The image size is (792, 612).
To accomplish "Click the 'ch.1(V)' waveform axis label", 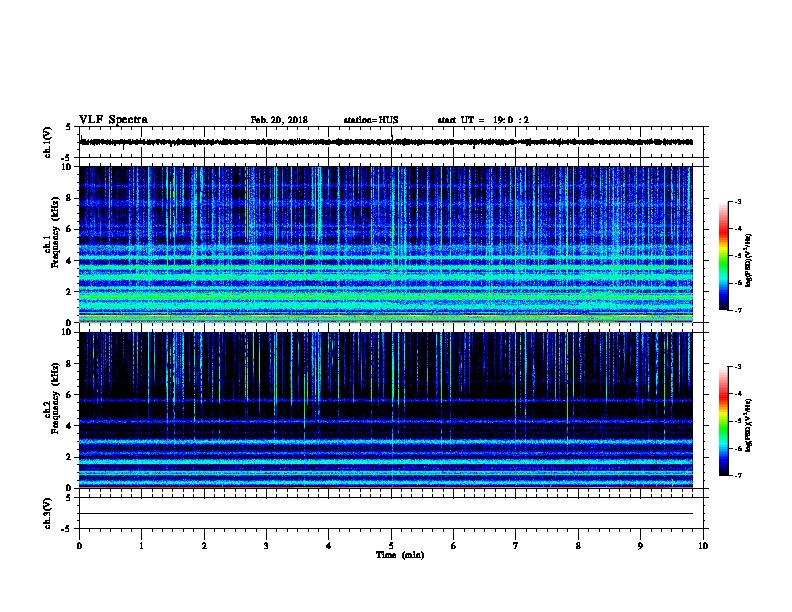I will (x=48, y=142).
